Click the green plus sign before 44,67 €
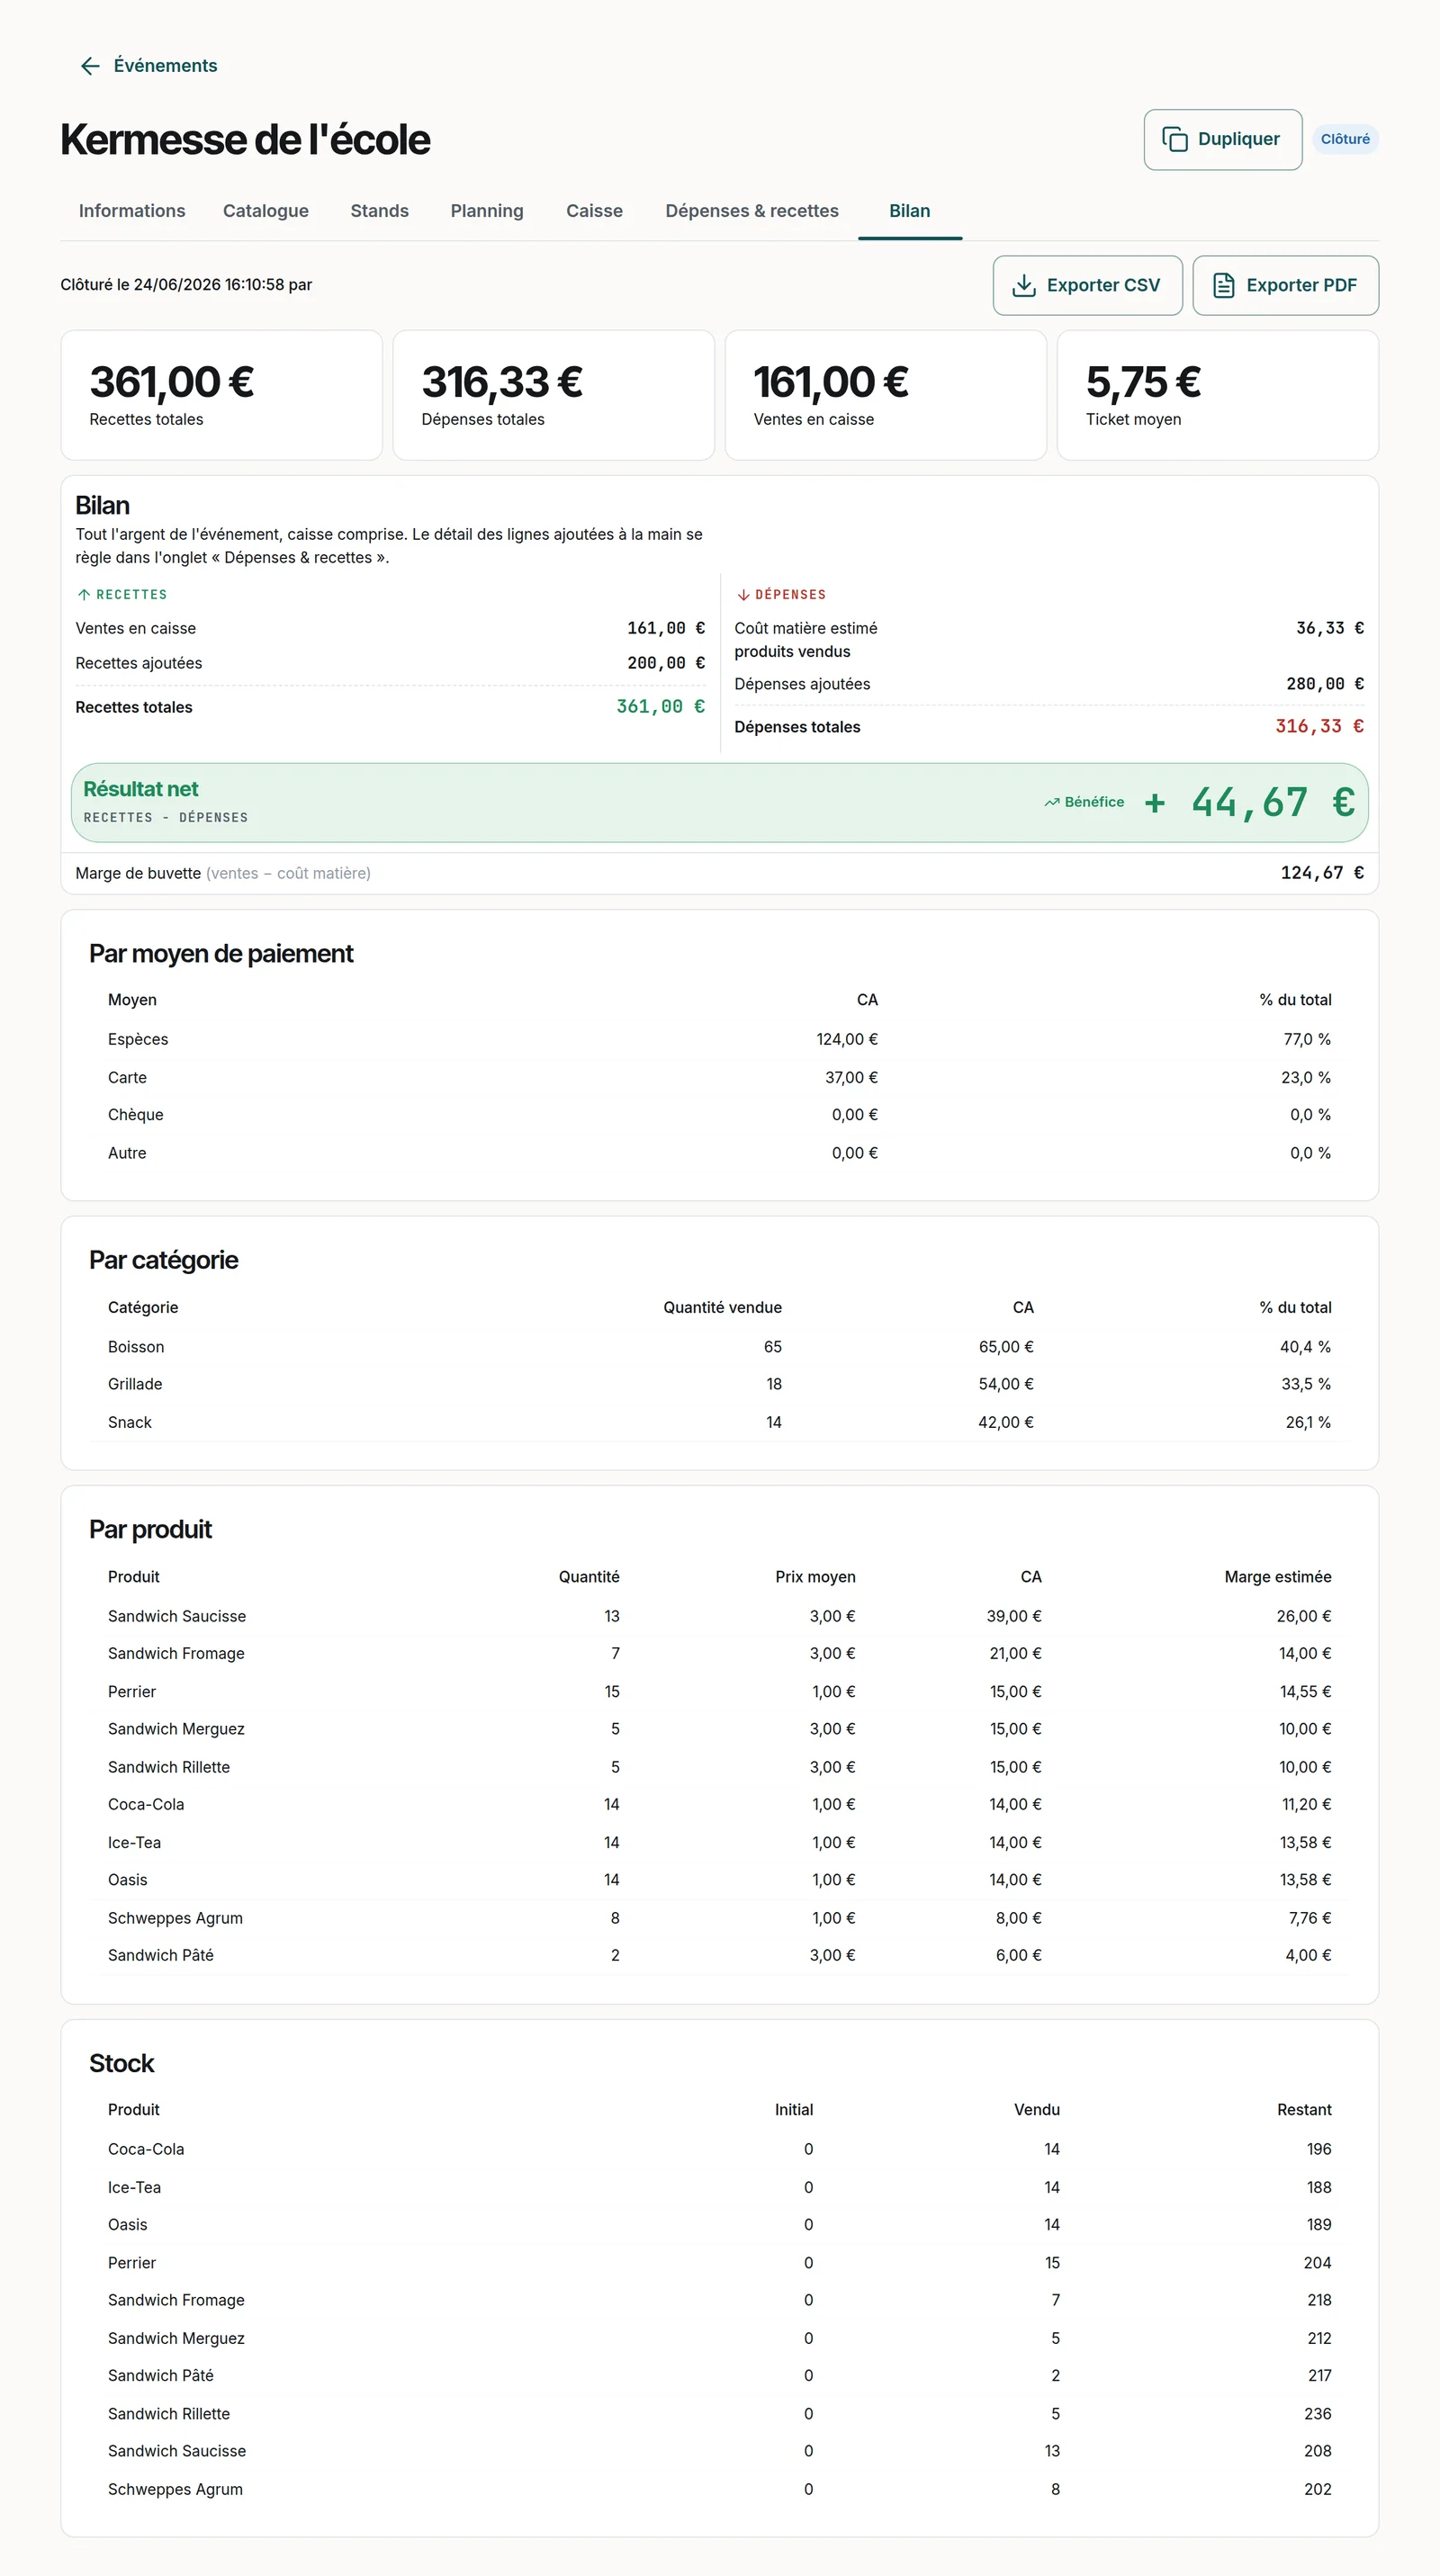Screen dimensions: 1440x2576 (1155, 802)
